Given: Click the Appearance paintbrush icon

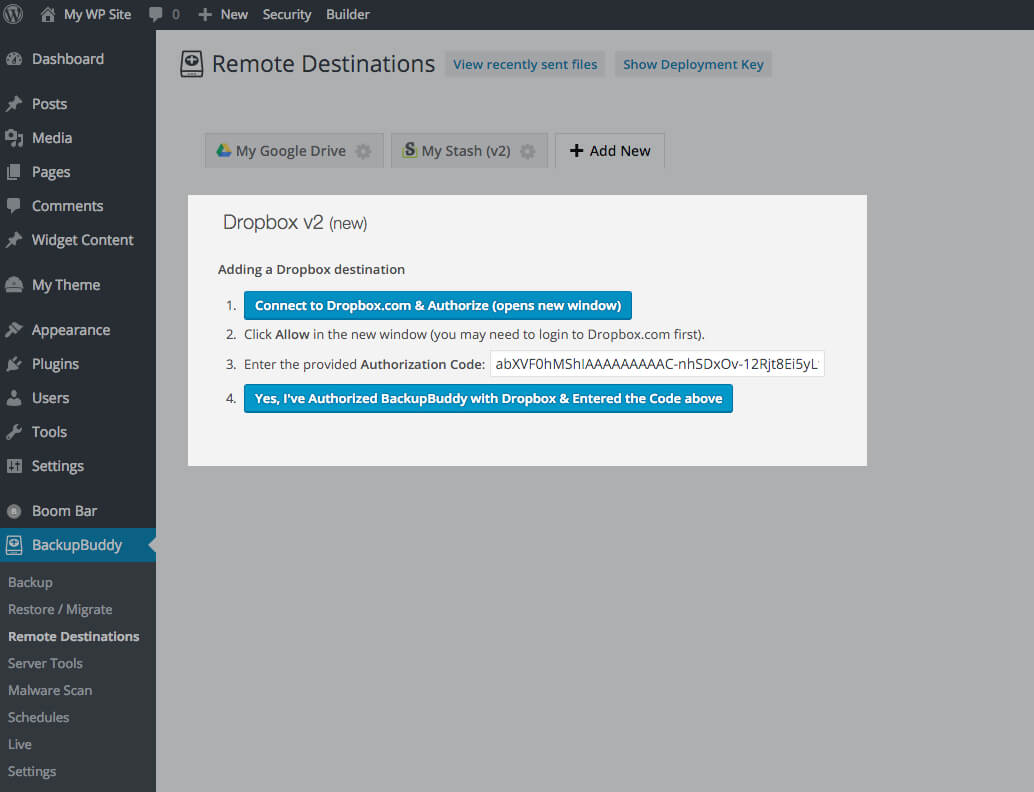Looking at the screenshot, I should (14, 330).
